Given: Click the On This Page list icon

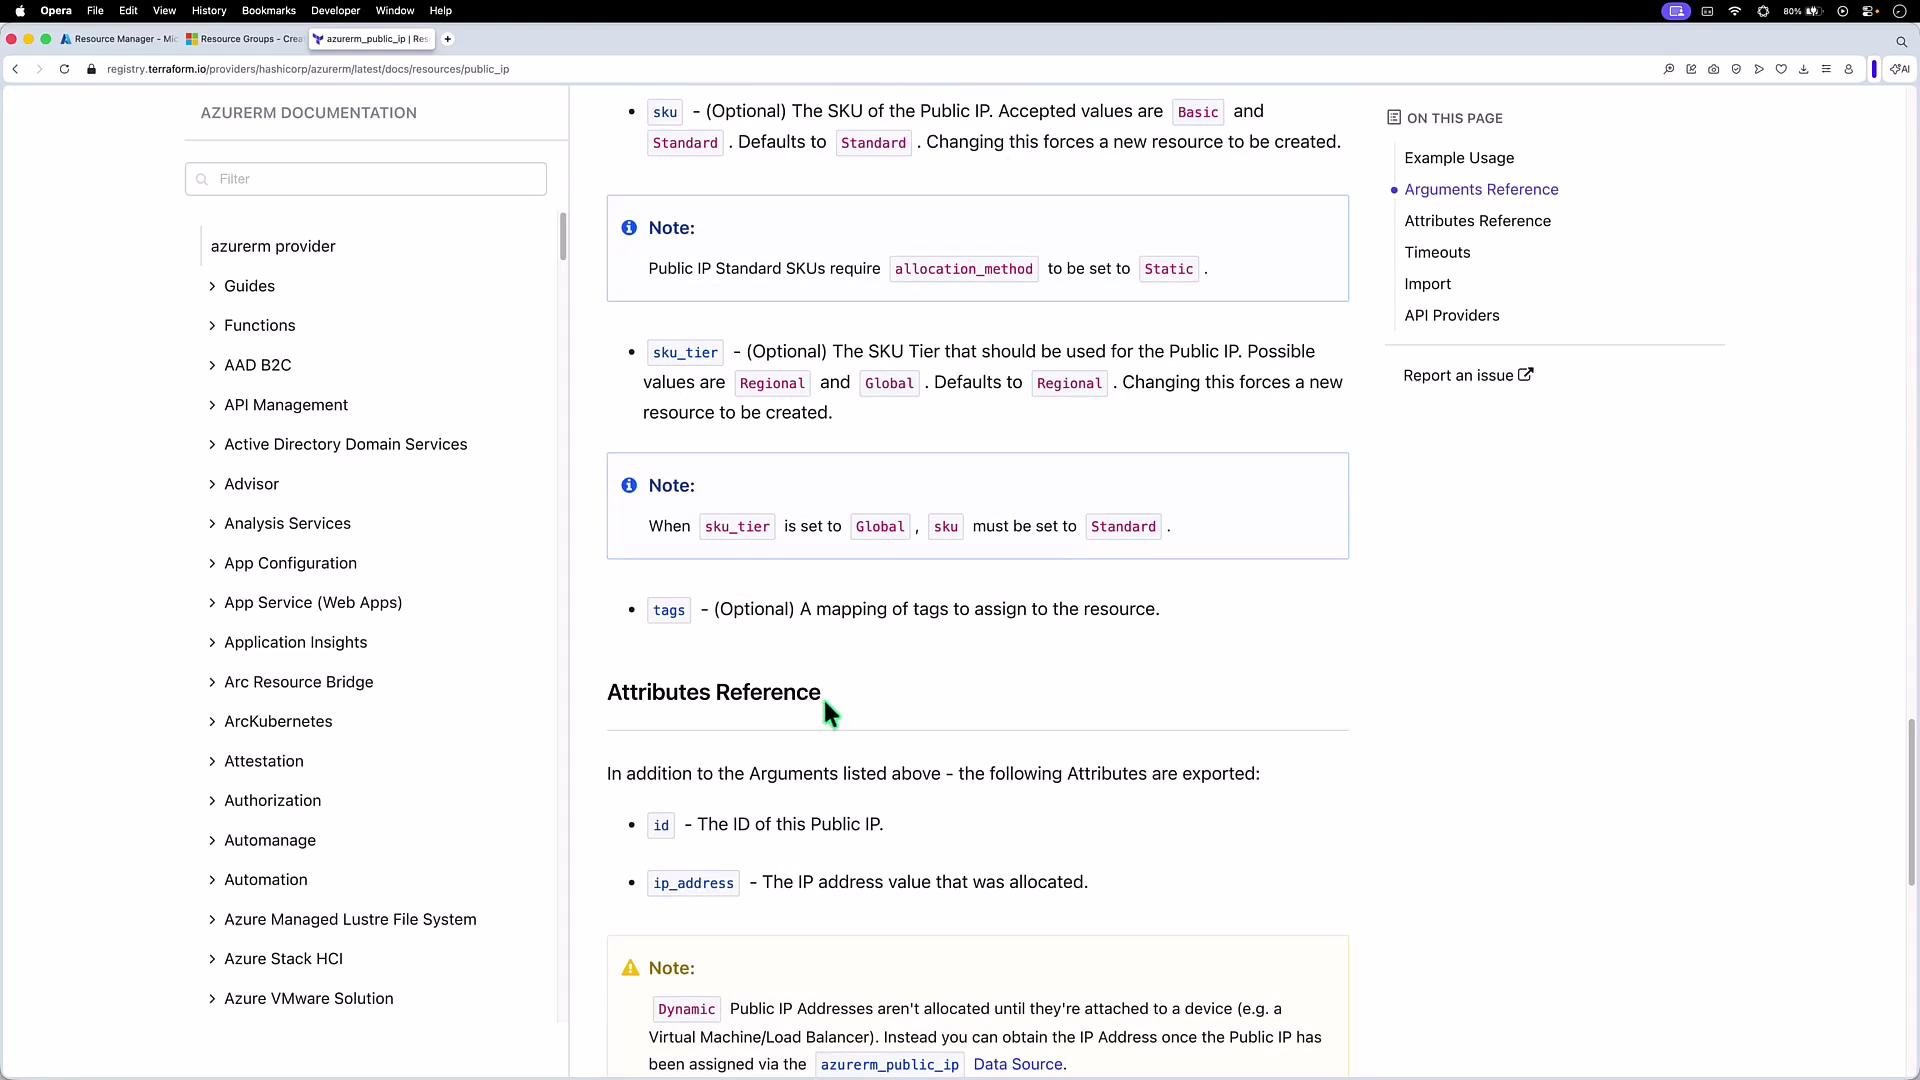Looking at the screenshot, I should click(x=1394, y=118).
